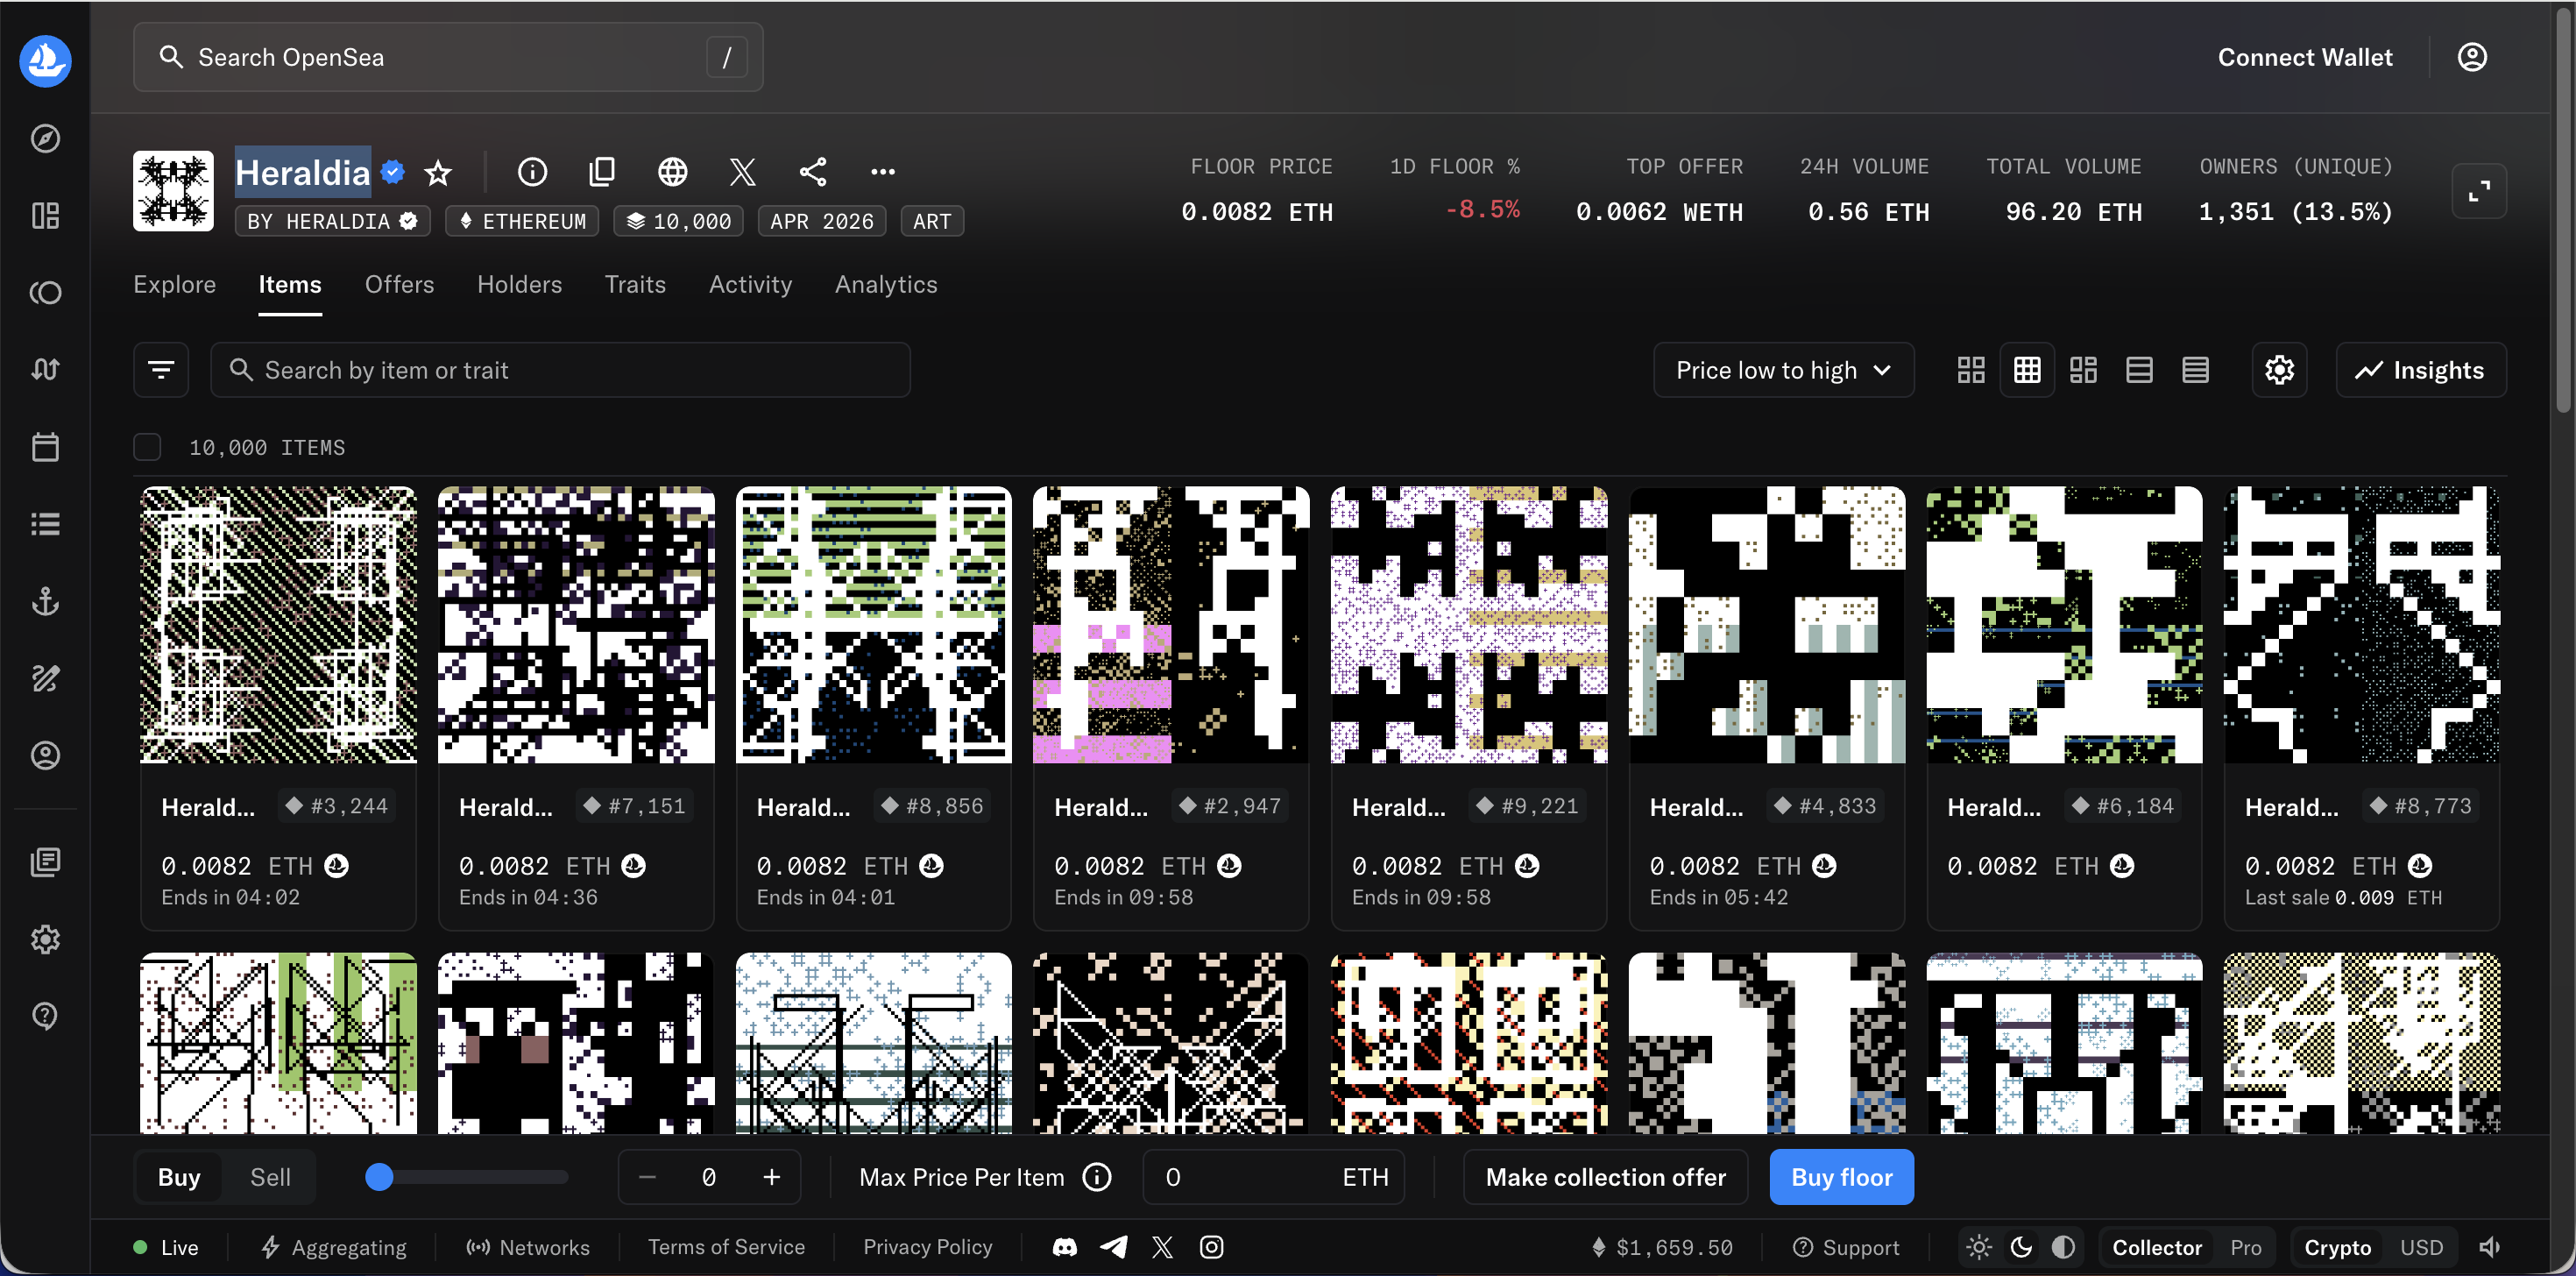Open the Support link in the footer

point(1846,1247)
